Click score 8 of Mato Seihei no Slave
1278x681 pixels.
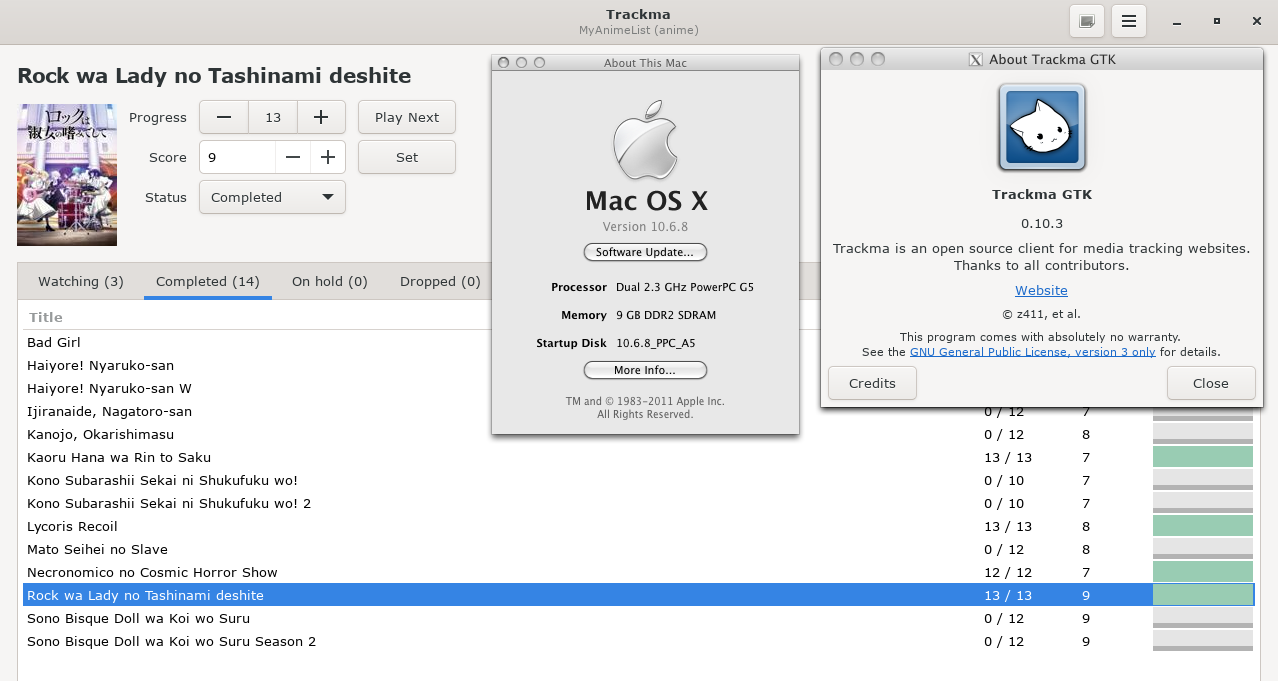(1086, 549)
